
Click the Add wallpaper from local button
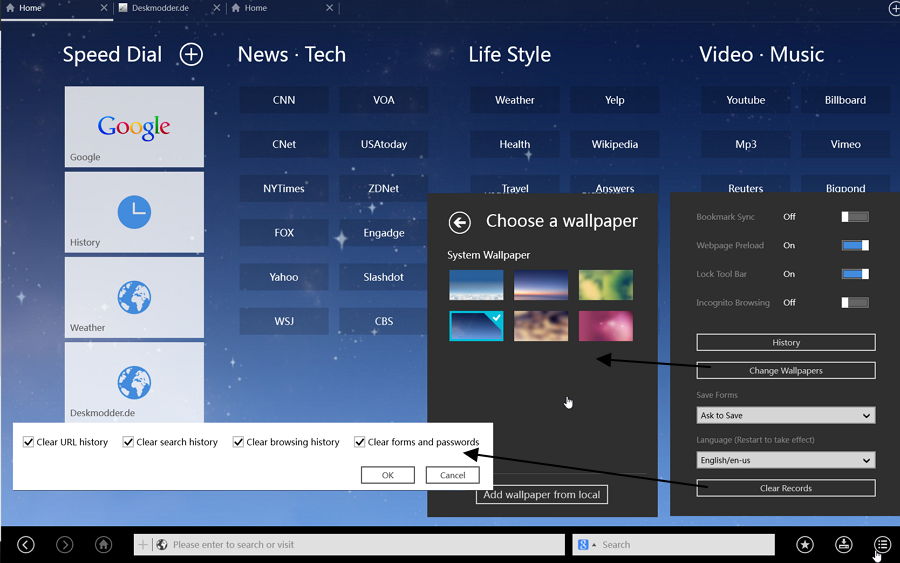541,495
